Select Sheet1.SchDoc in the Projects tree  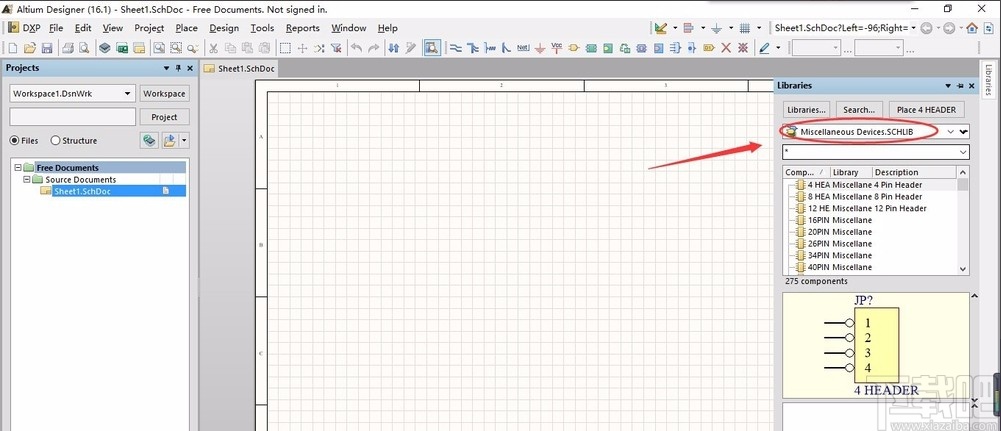click(x=82, y=191)
